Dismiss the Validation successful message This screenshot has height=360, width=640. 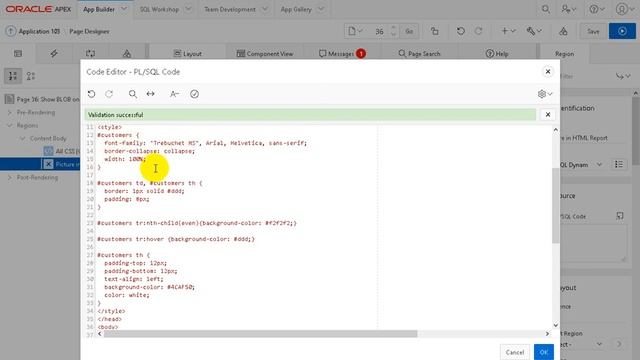click(x=548, y=115)
